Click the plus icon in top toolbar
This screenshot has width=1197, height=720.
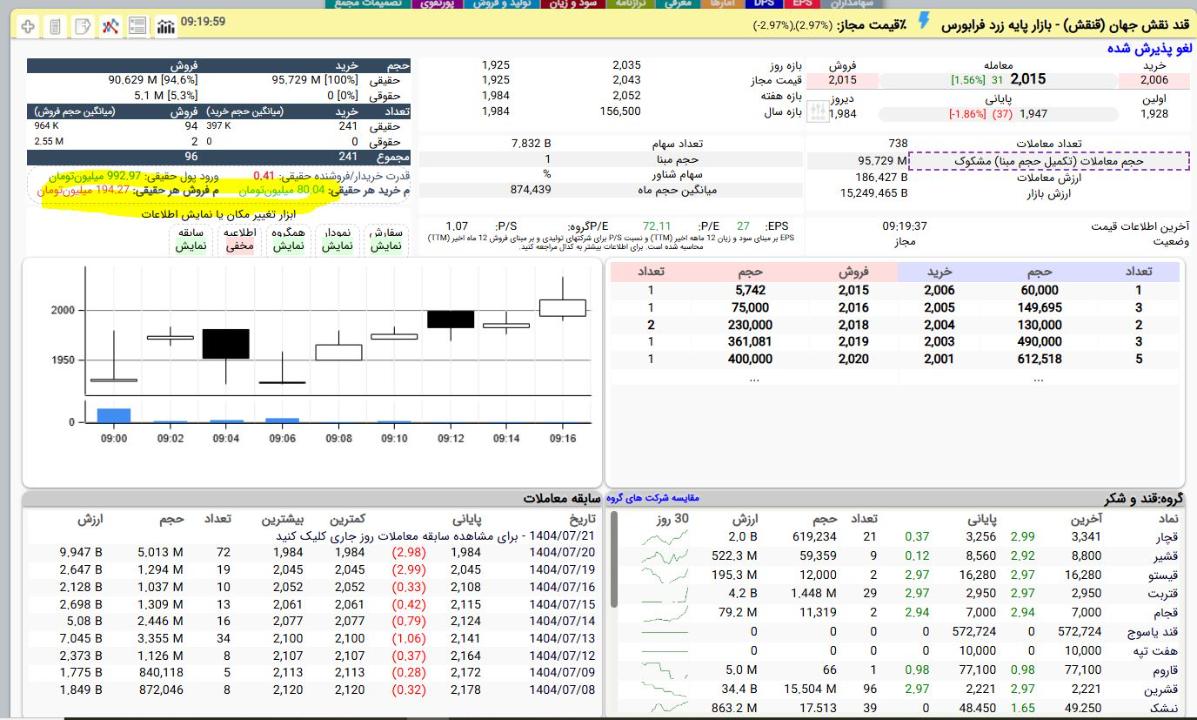pyautogui.click(x=28, y=23)
